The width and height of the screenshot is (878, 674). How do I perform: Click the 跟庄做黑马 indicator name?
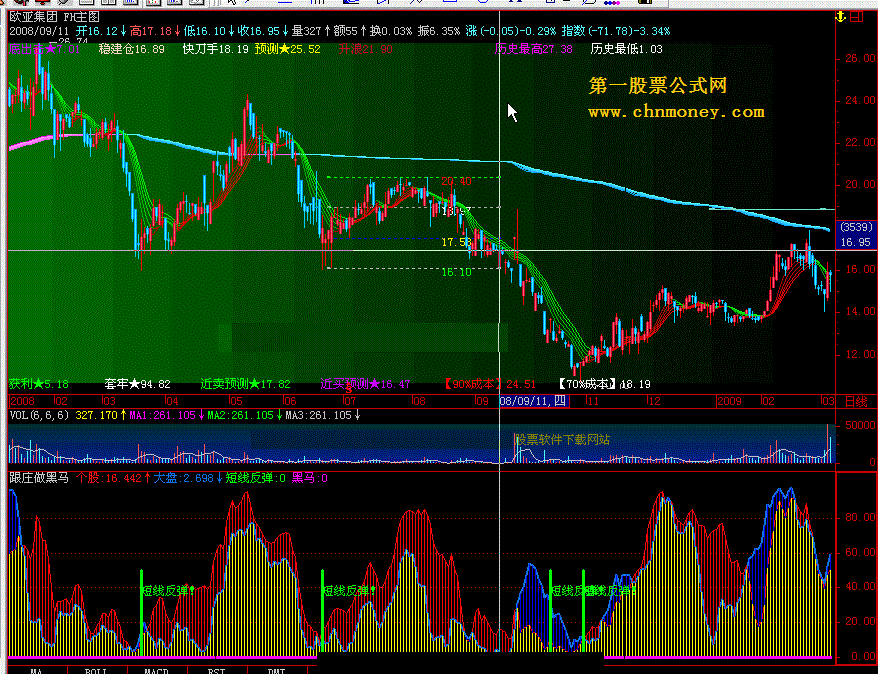(x=39, y=478)
